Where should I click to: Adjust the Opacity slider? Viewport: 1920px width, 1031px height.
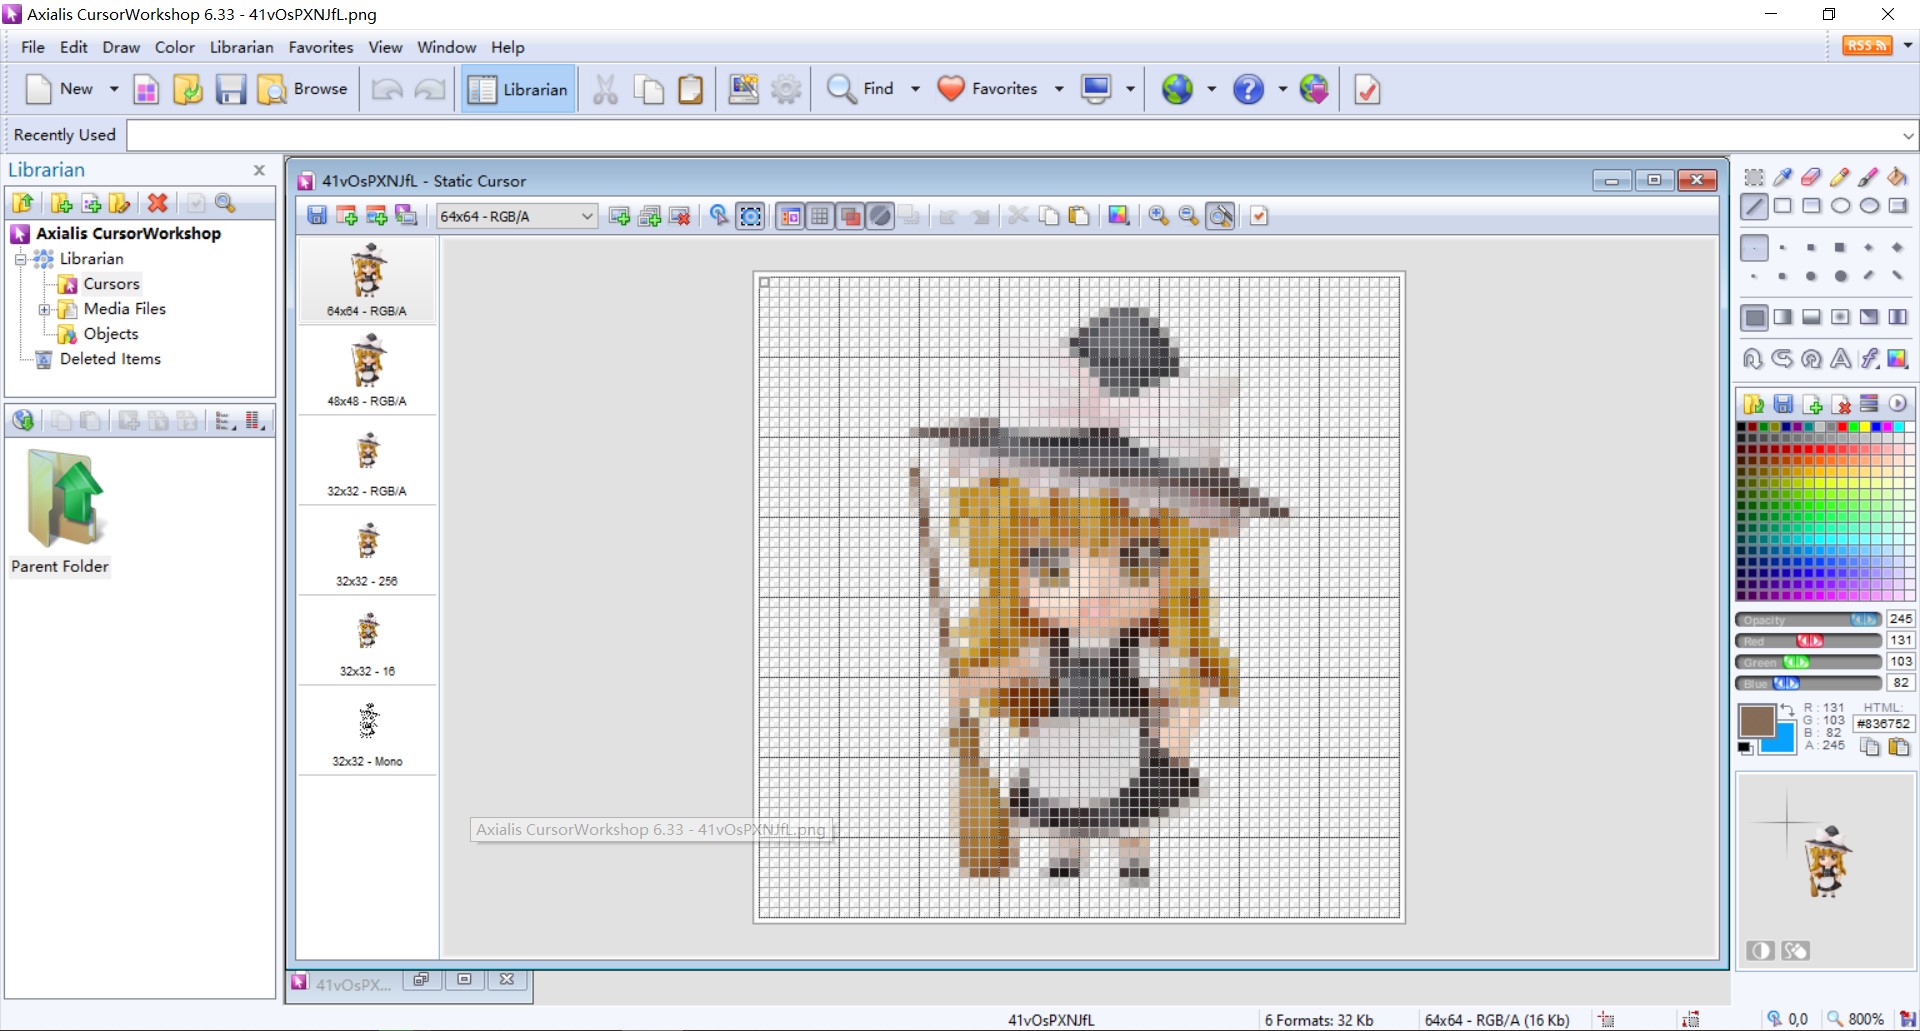click(x=1862, y=620)
